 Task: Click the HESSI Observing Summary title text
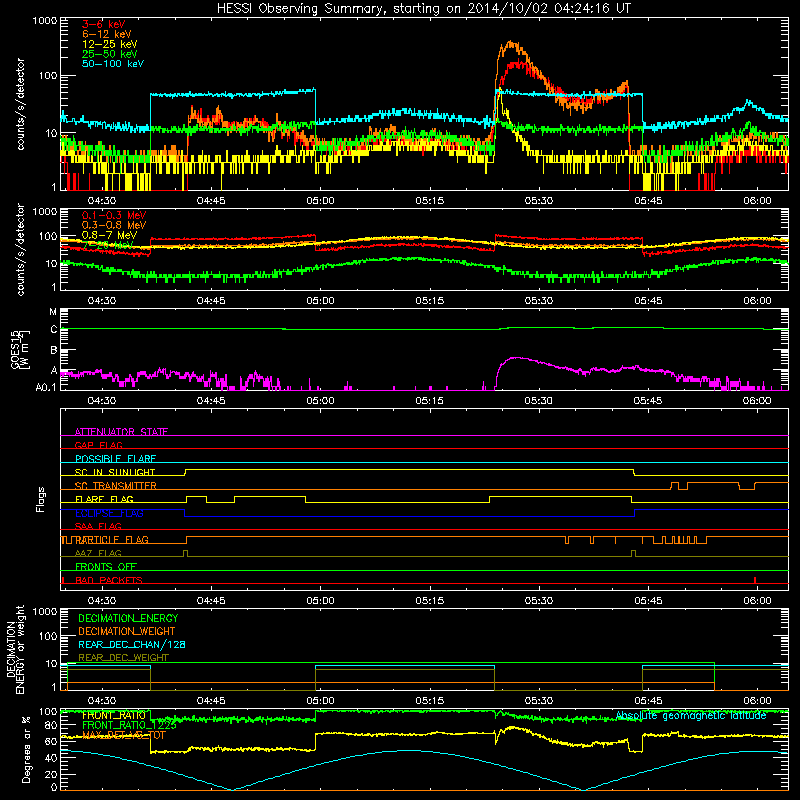point(423,9)
